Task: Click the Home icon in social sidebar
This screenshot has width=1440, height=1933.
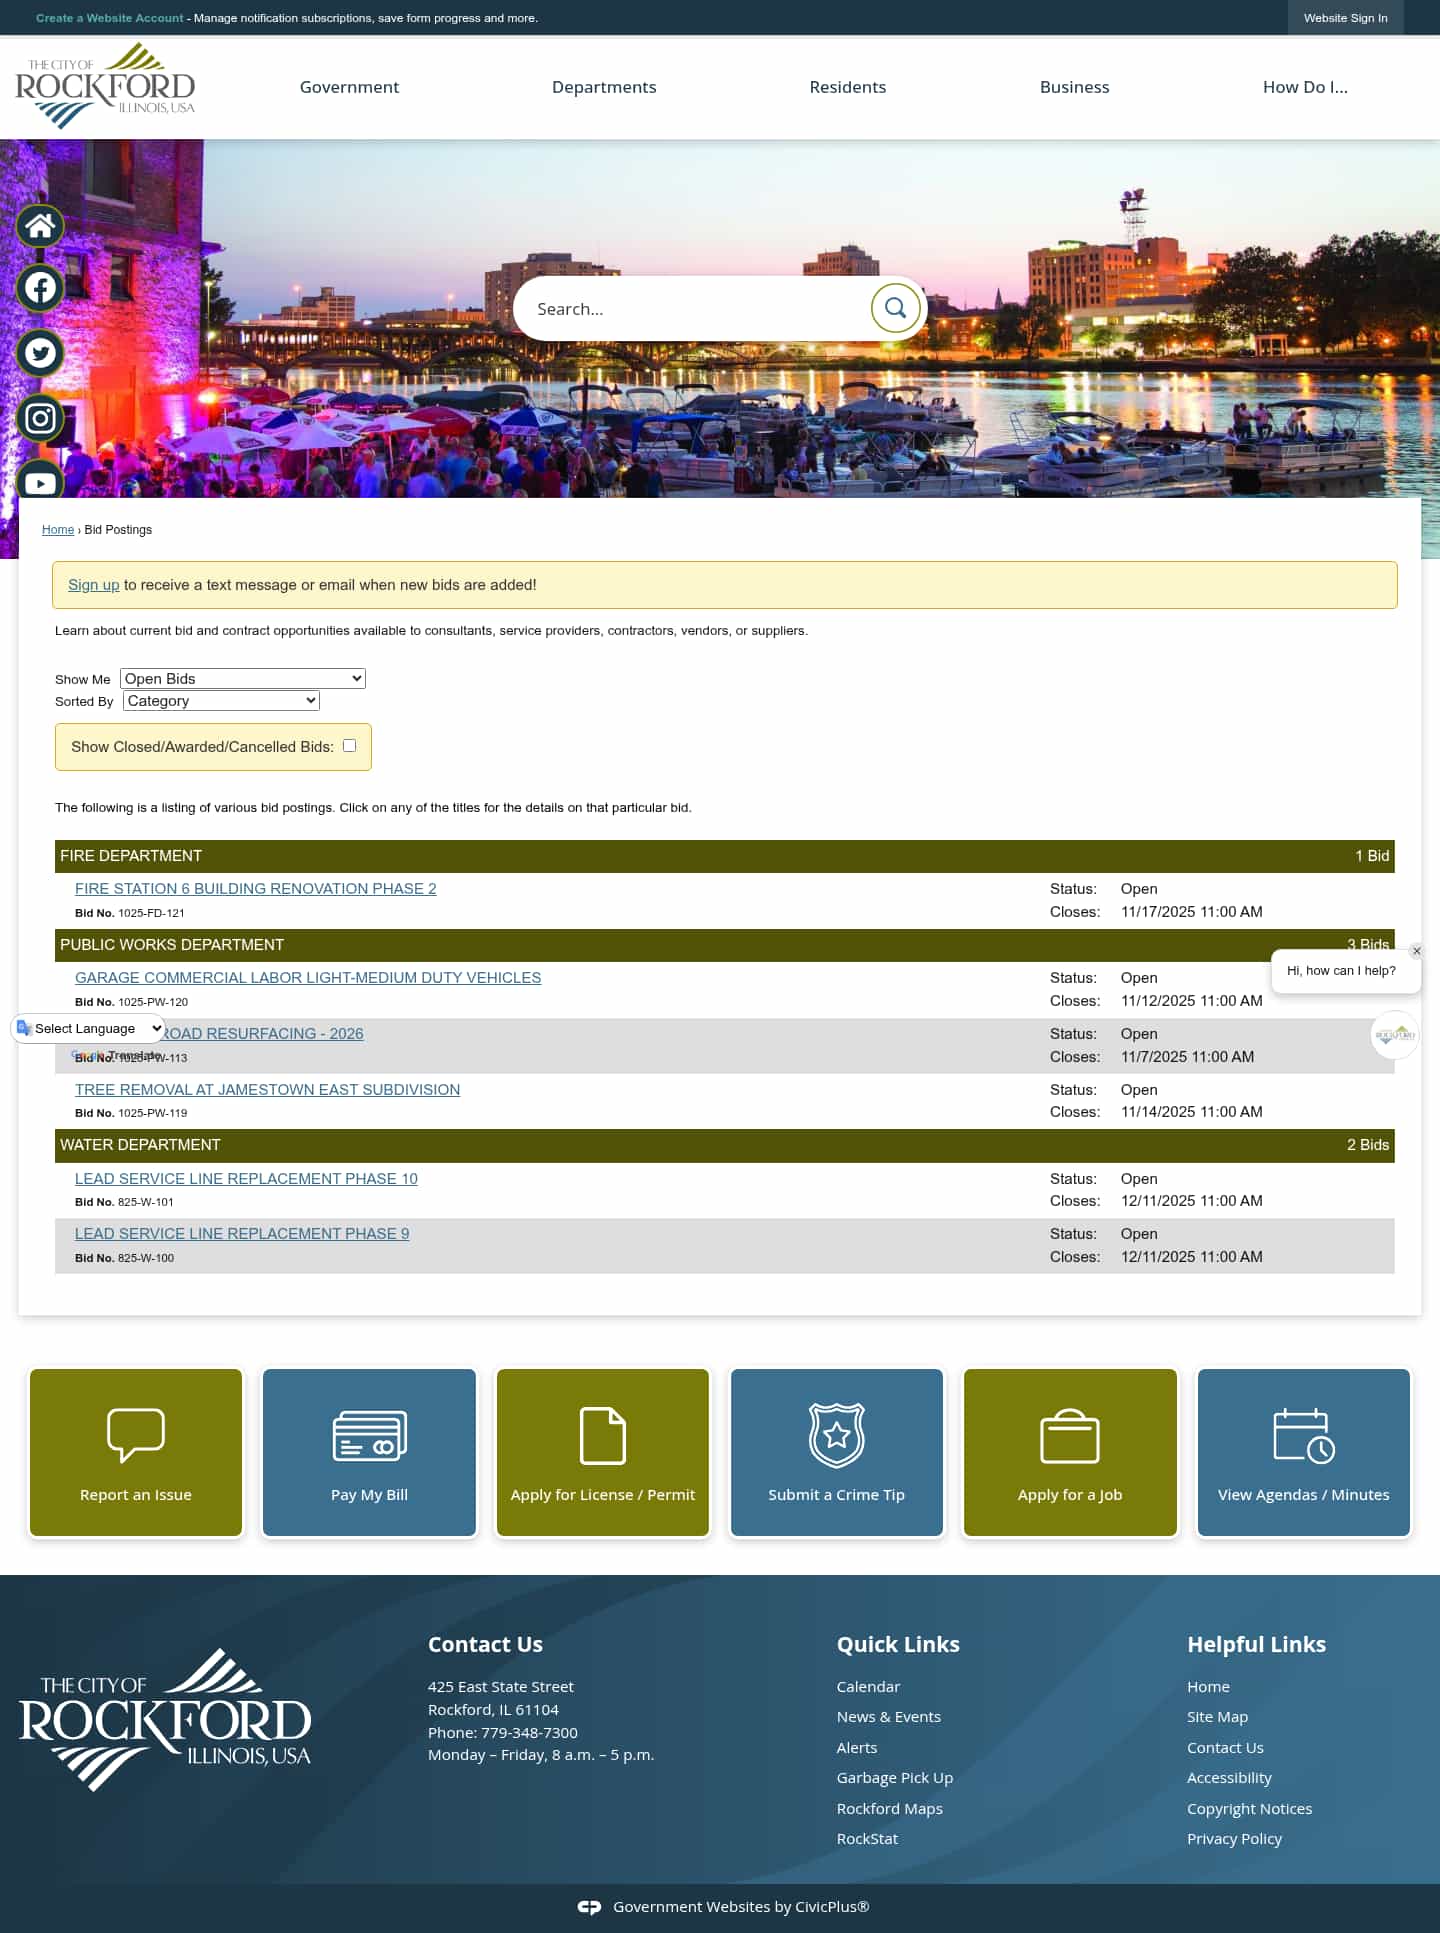Action: pos(40,226)
